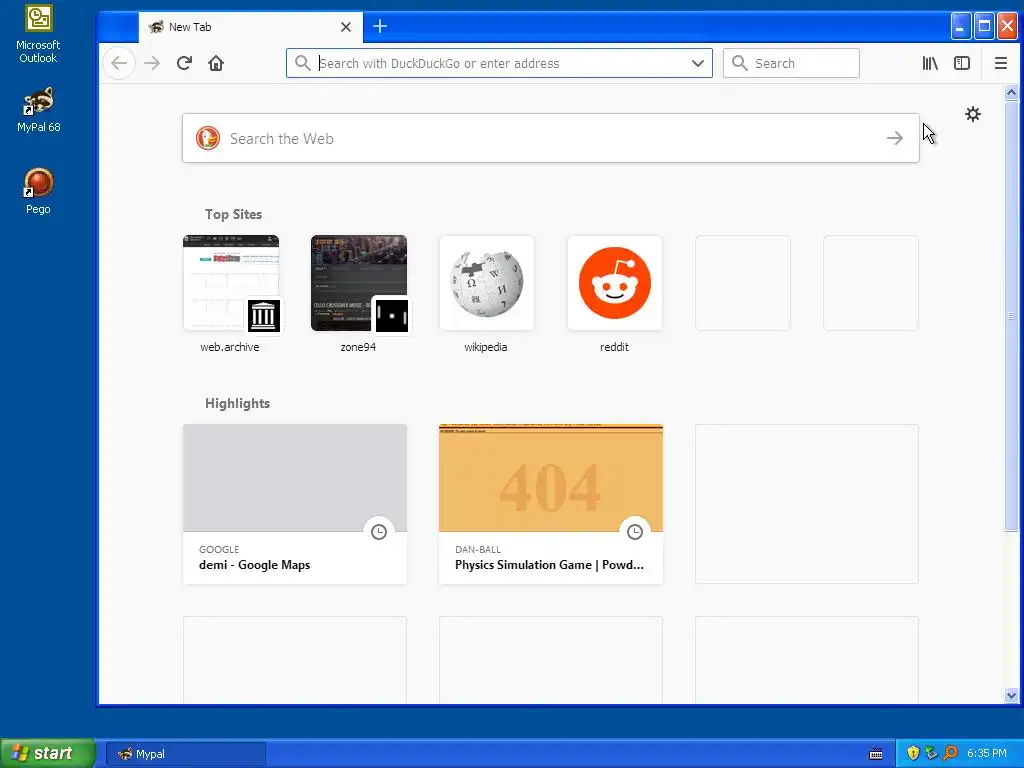Open the Library bookmarks icon
The image size is (1024, 768).
(x=930, y=63)
